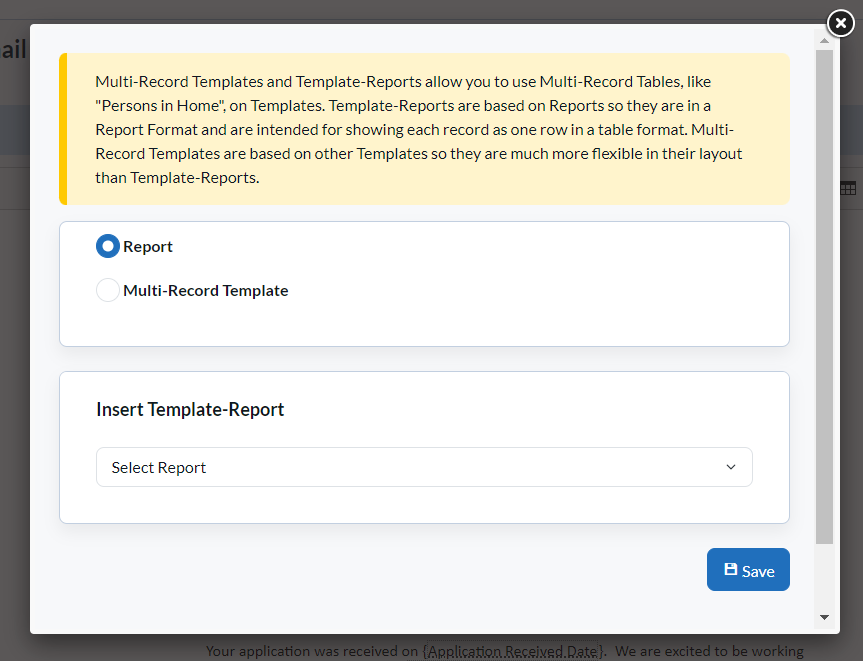Click the table icon behind the dialog
The height and width of the screenshot is (661, 863).
(849, 188)
